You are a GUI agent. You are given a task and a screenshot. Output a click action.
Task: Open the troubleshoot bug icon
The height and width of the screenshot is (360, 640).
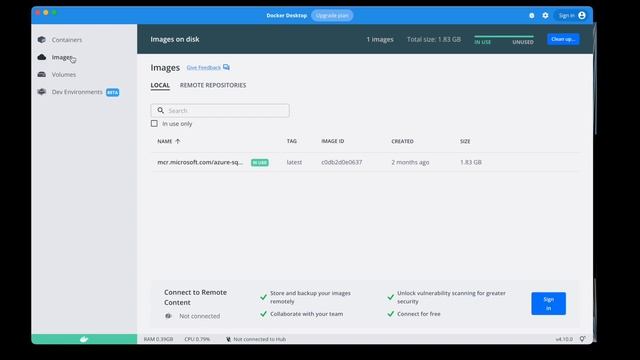click(x=531, y=16)
